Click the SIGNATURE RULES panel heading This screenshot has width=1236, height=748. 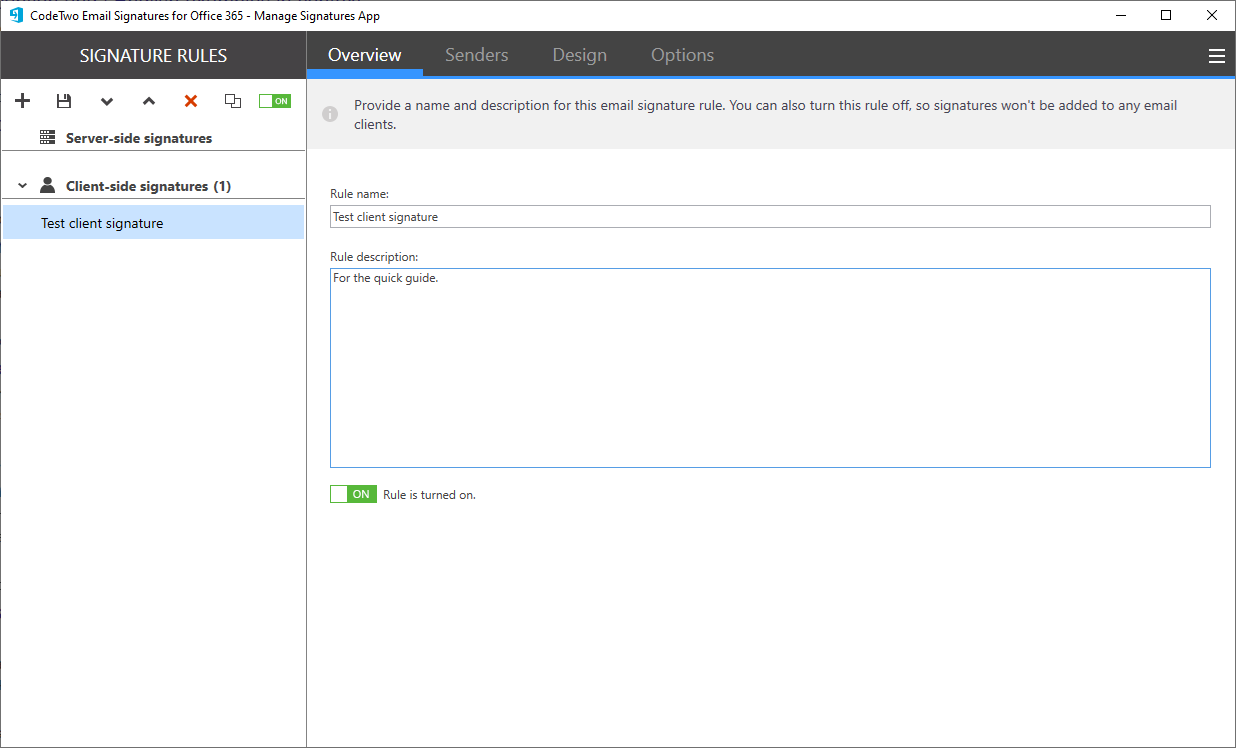153,56
